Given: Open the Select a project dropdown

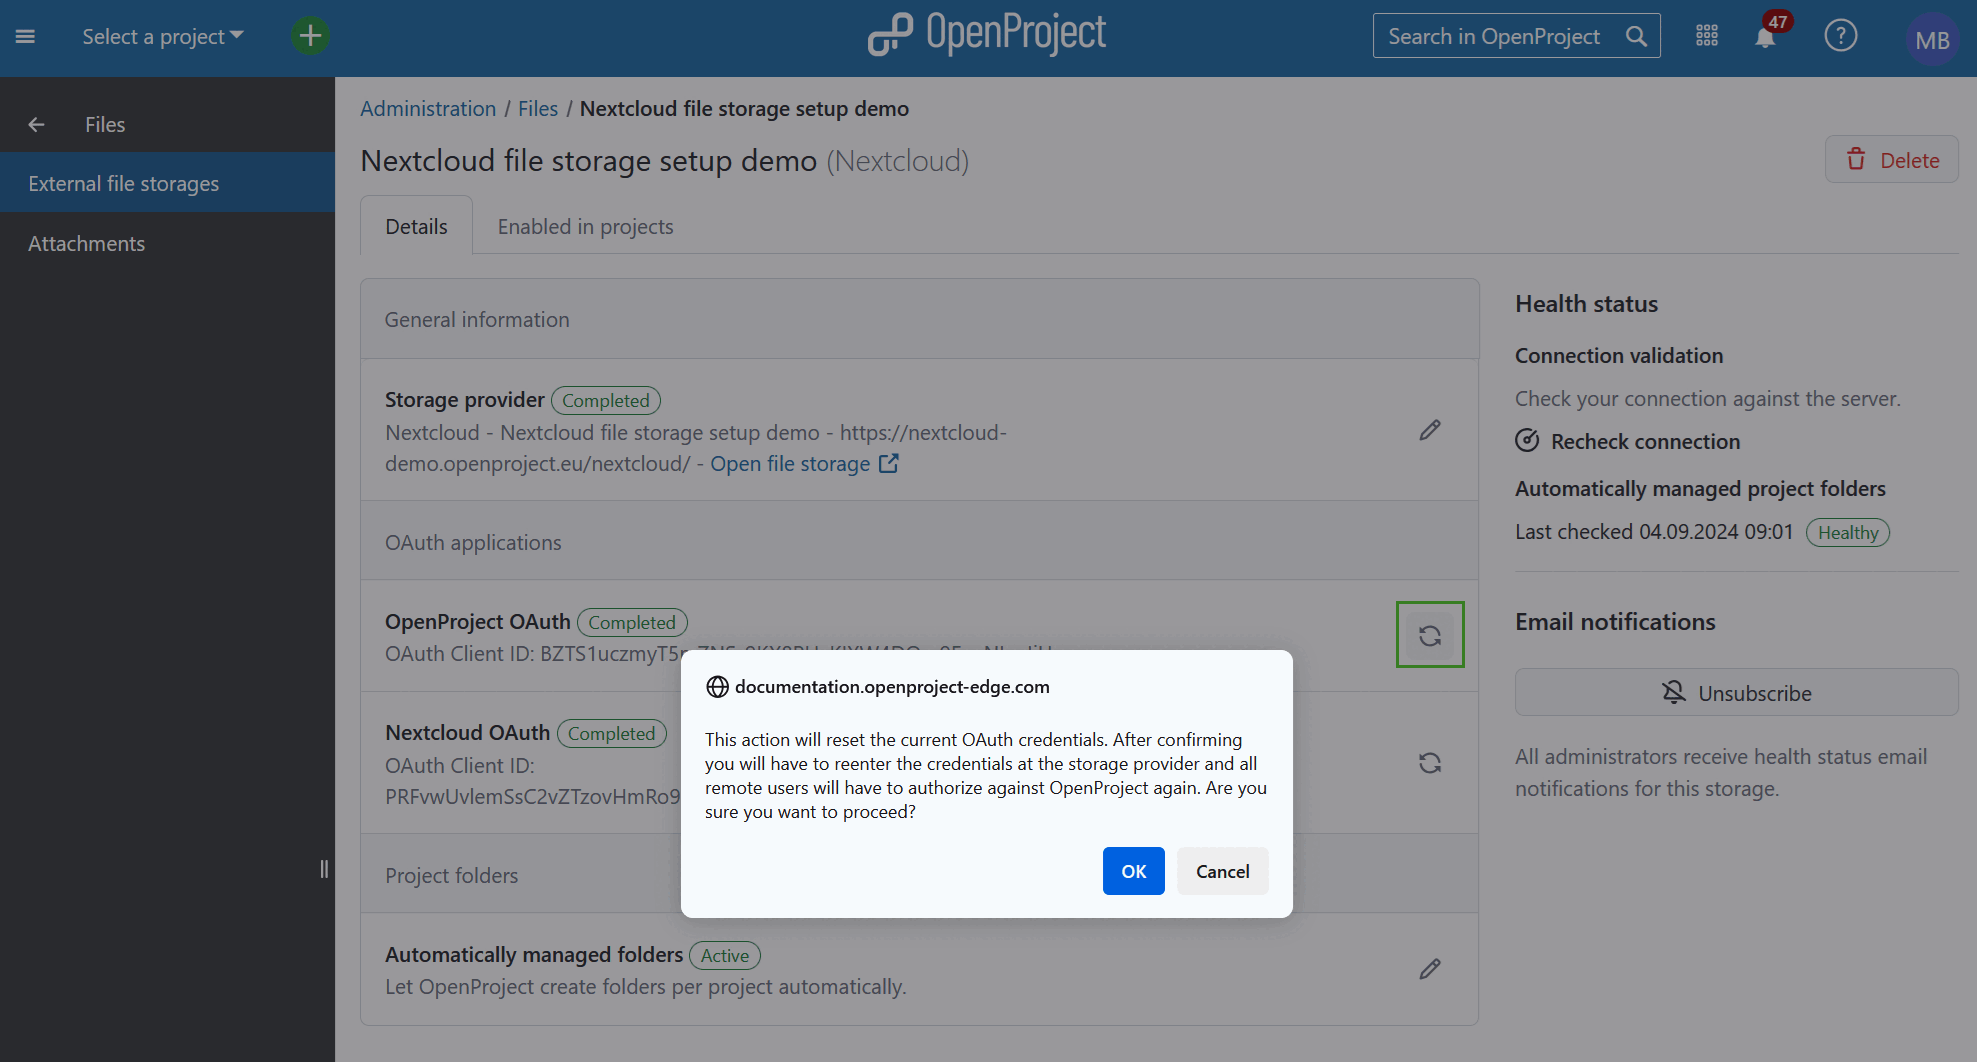Looking at the screenshot, I should pyautogui.click(x=162, y=36).
